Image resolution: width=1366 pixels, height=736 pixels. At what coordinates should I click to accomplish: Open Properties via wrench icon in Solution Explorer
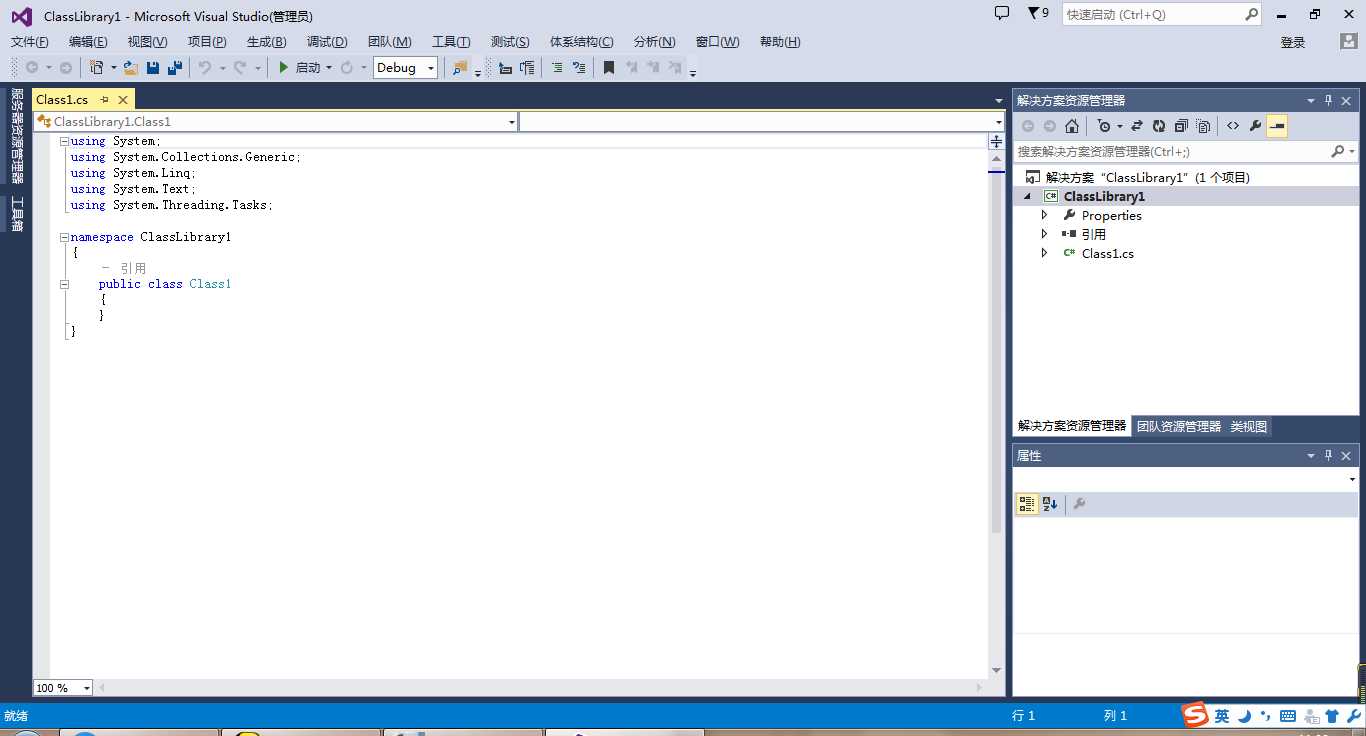coord(1255,126)
